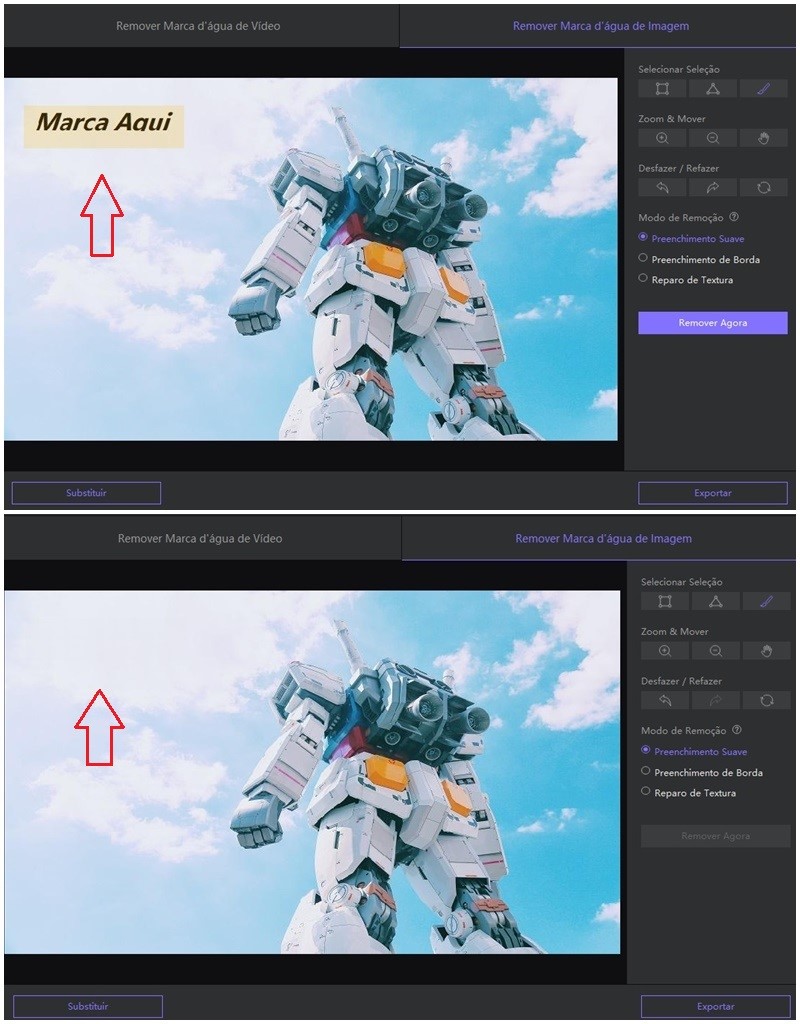This screenshot has height=1024, width=800.
Task: Click zoom in icon in bottom panel
Action: coord(665,650)
